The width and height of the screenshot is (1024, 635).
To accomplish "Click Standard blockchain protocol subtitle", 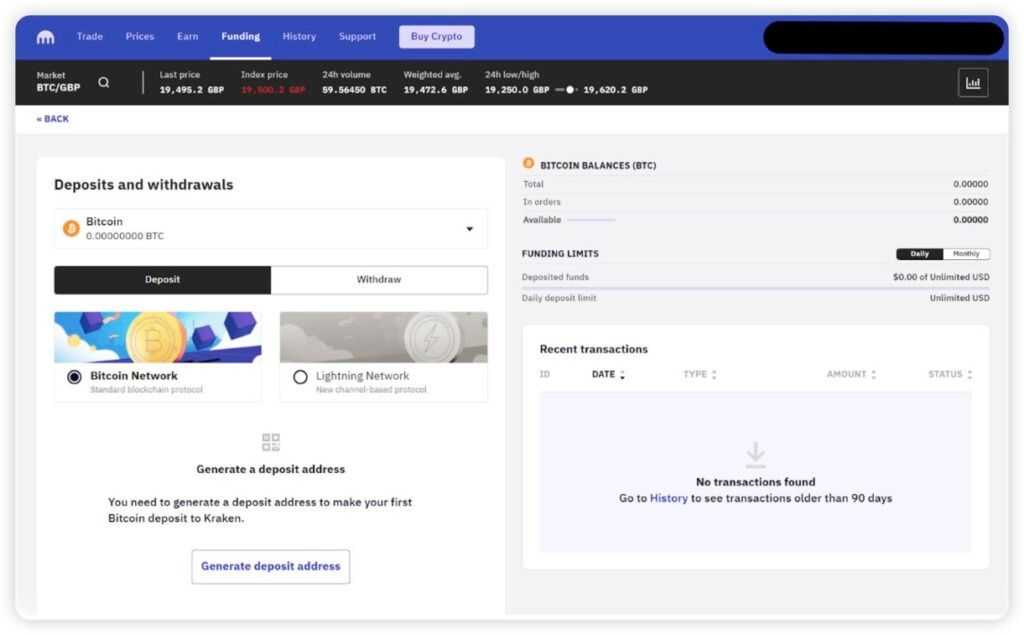I will 146,390.
